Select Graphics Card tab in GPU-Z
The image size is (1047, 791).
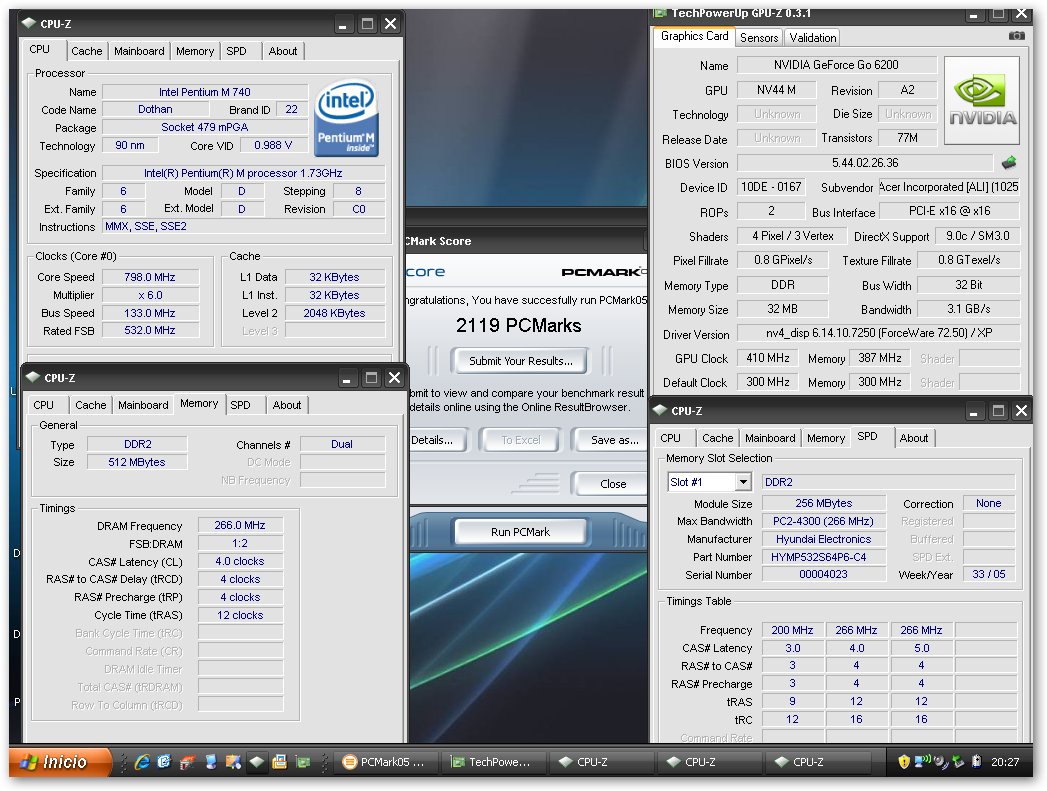coord(694,36)
